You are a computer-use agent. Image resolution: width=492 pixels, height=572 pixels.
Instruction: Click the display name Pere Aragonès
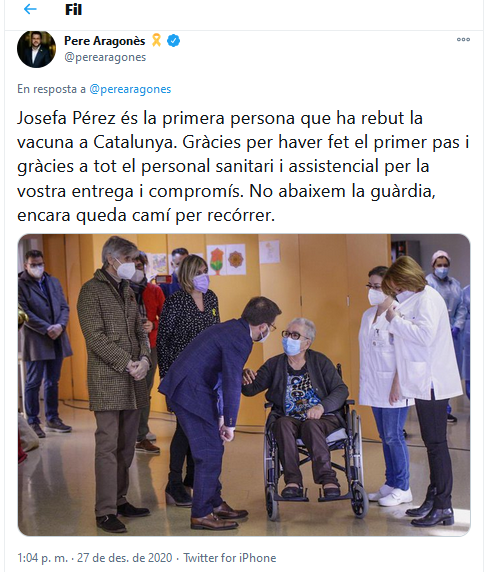tap(105, 40)
